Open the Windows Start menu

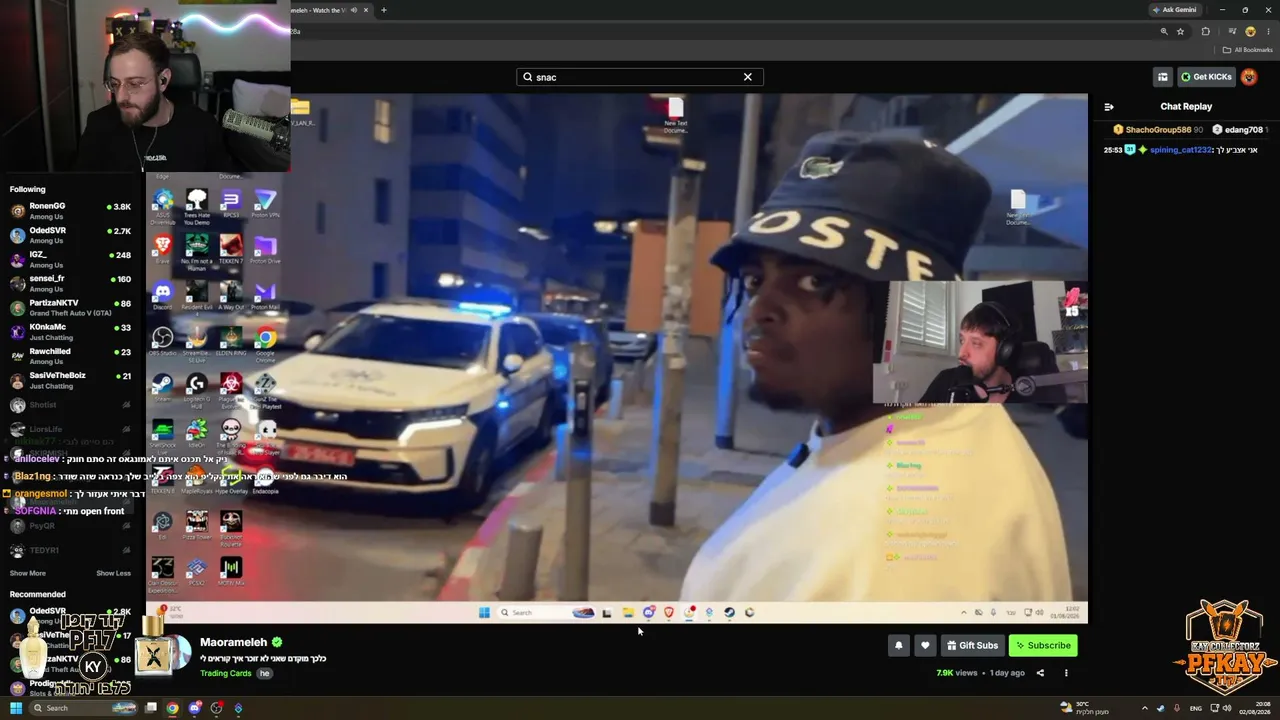pos(16,708)
